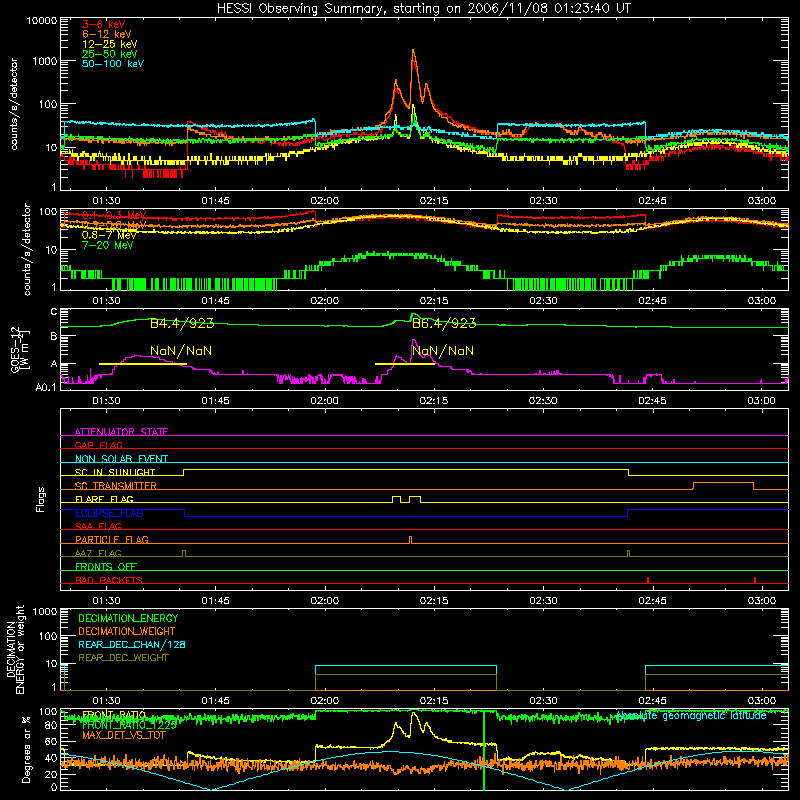Select the GAP_FLAG label

98,445
